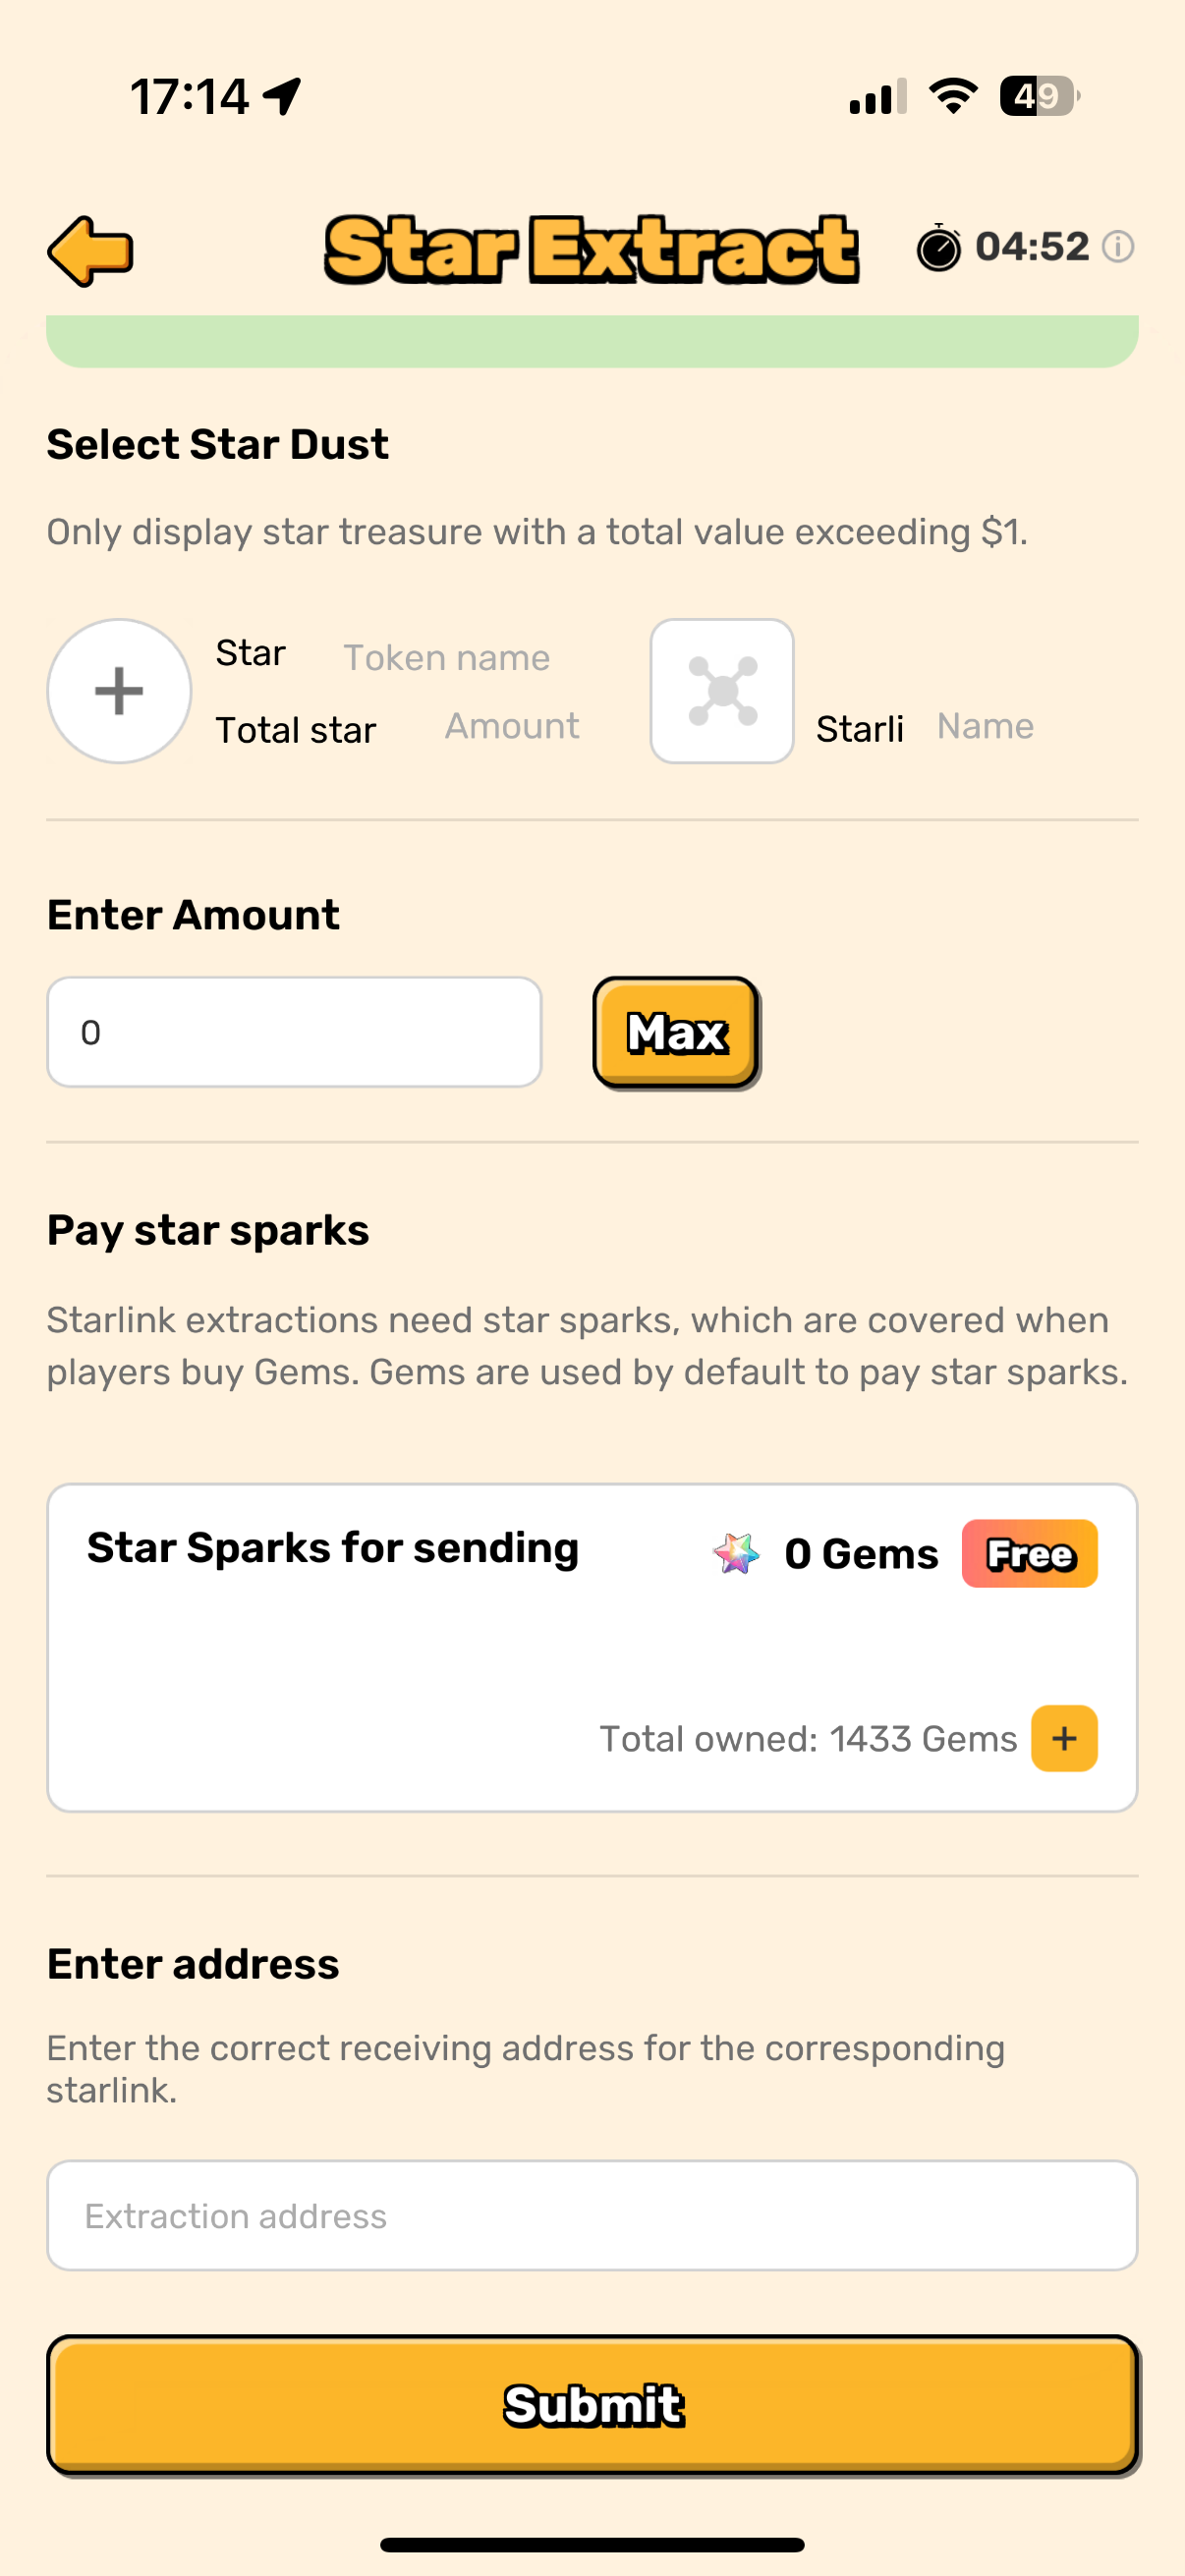This screenshot has width=1185, height=2576.
Task: Tap the Total owned 1433 Gems text
Action: [x=808, y=1739]
